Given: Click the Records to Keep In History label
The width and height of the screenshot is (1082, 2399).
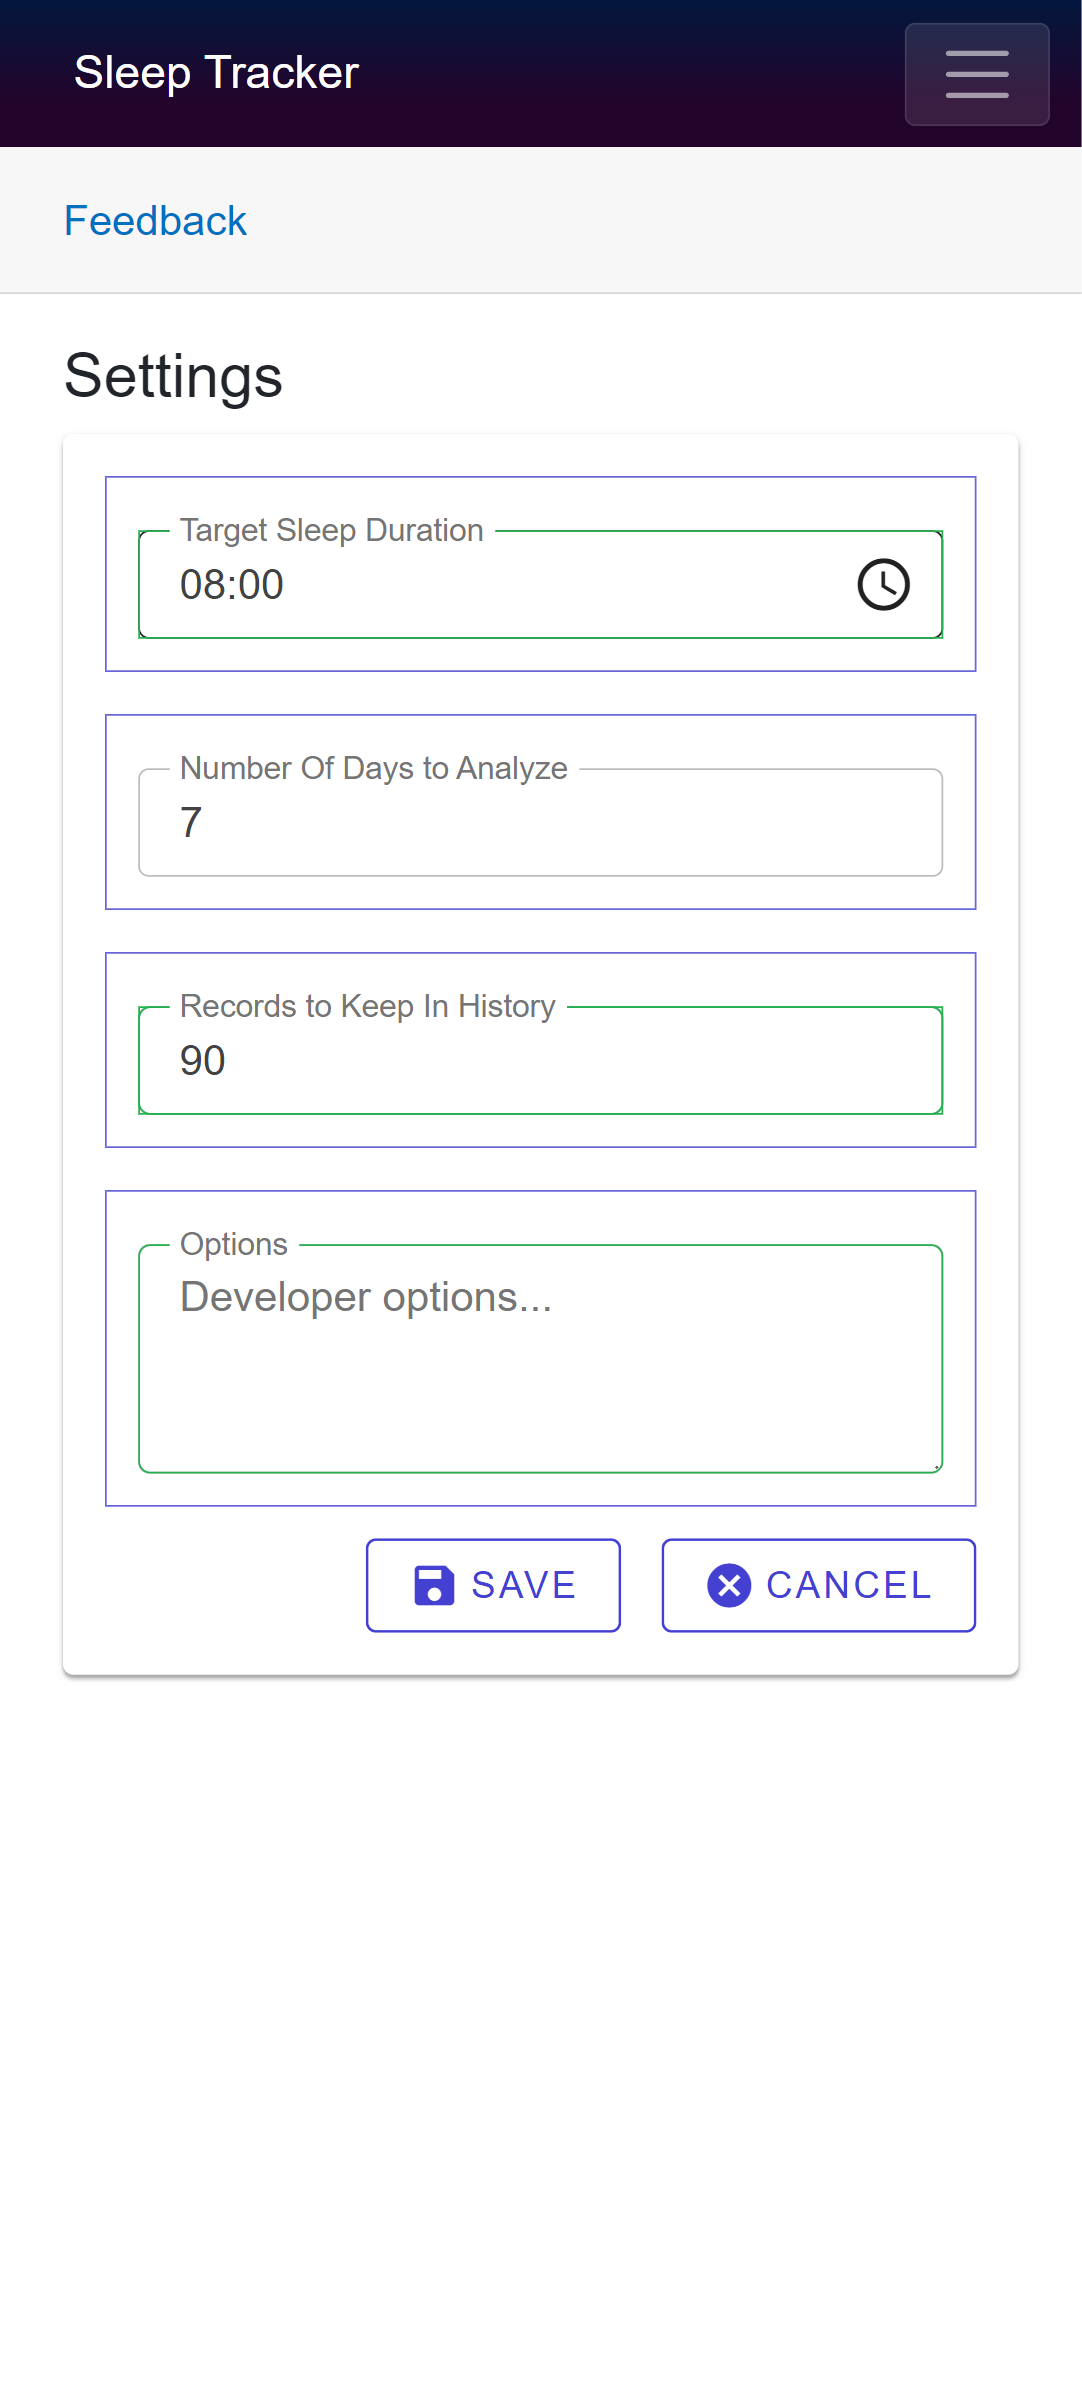Looking at the screenshot, I should click(368, 1006).
